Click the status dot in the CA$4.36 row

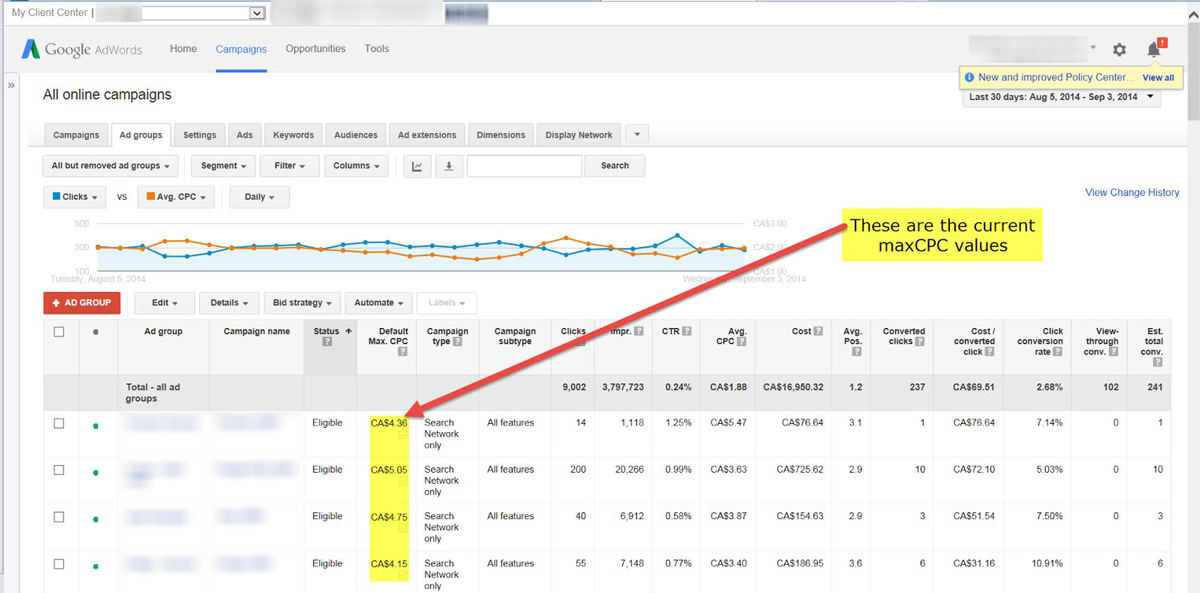(96, 425)
